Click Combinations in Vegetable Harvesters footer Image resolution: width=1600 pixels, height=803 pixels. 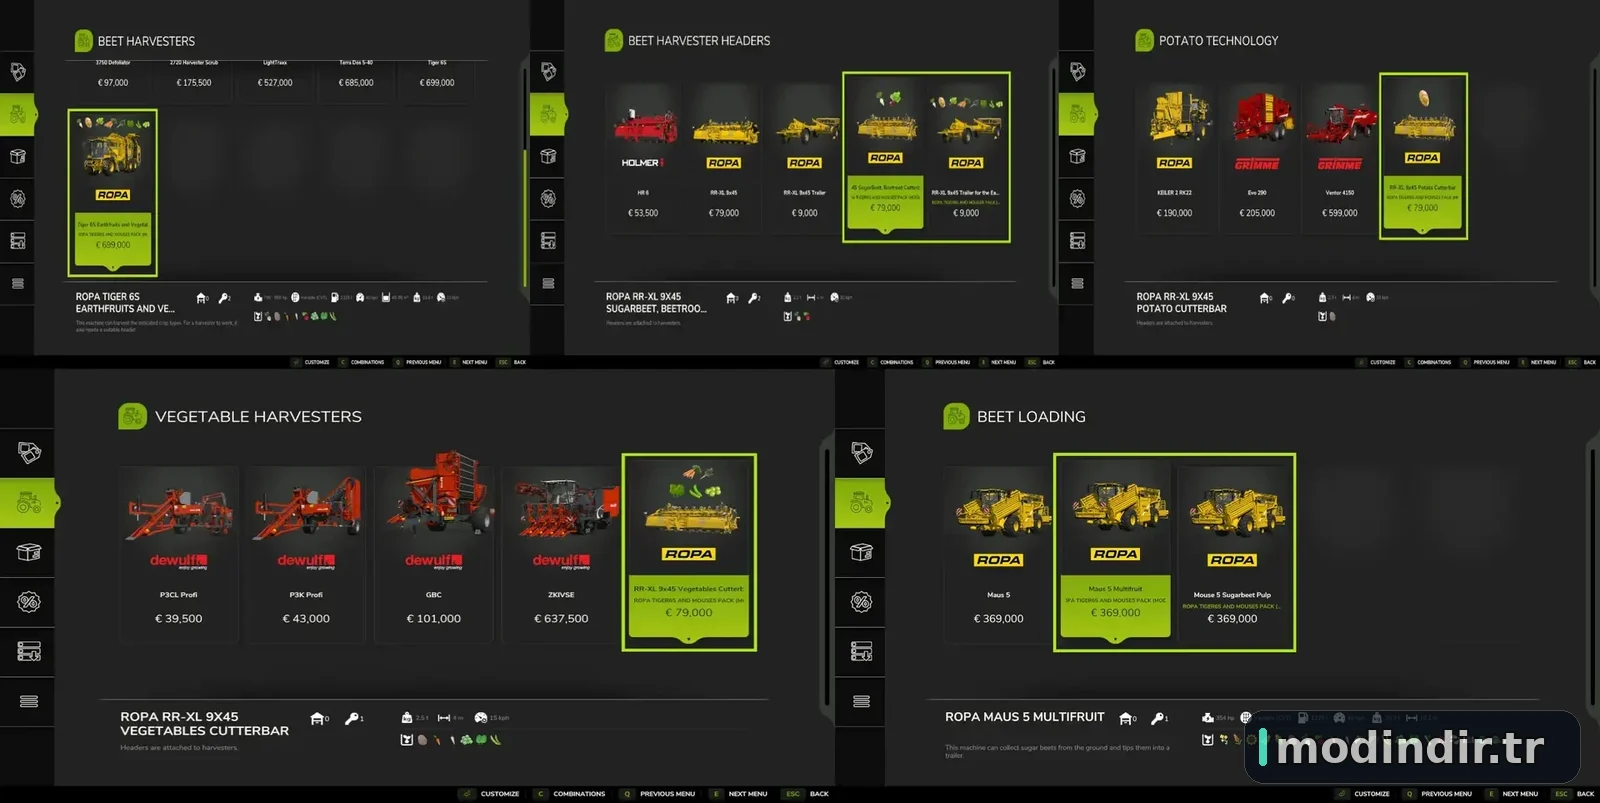571,794
